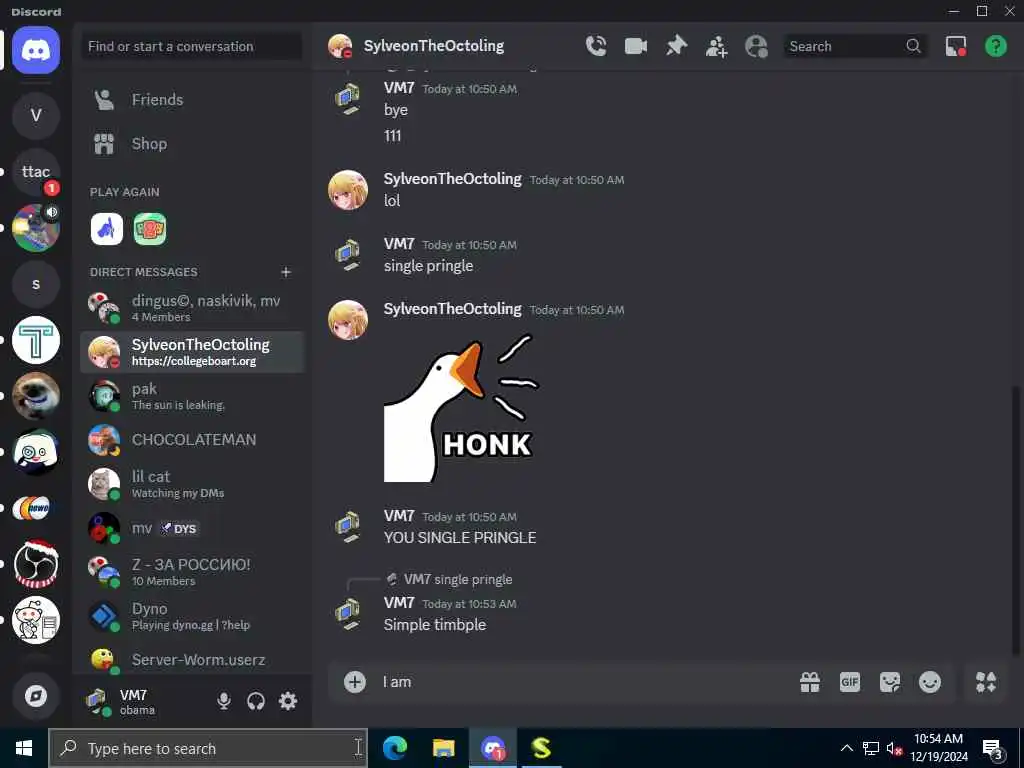Upload a file with the plus button
The image size is (1024, 768).
coord(355,682)
